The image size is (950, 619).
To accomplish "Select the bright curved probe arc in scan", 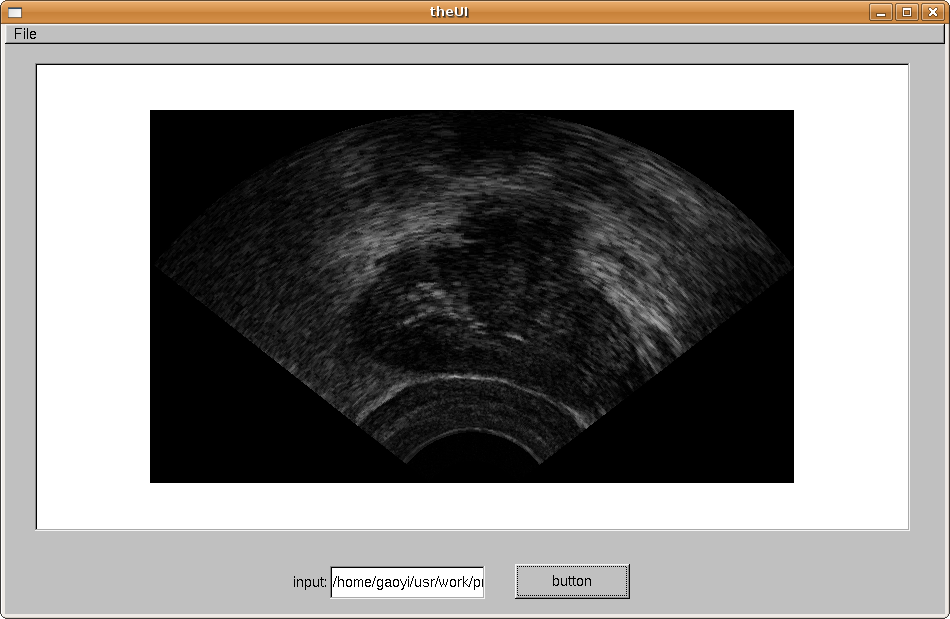I will (460, 379).
